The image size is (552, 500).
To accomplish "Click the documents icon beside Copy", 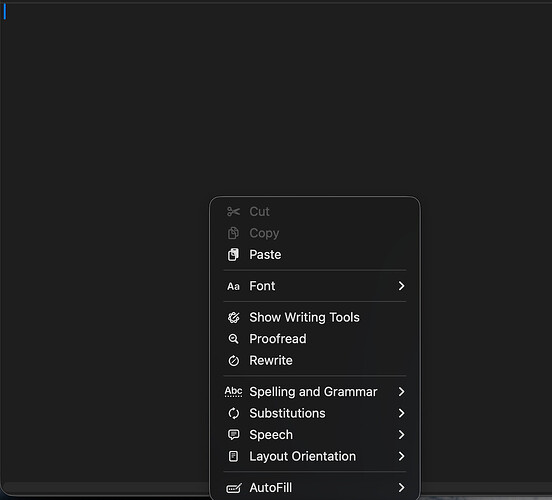I will coord(233,233).
